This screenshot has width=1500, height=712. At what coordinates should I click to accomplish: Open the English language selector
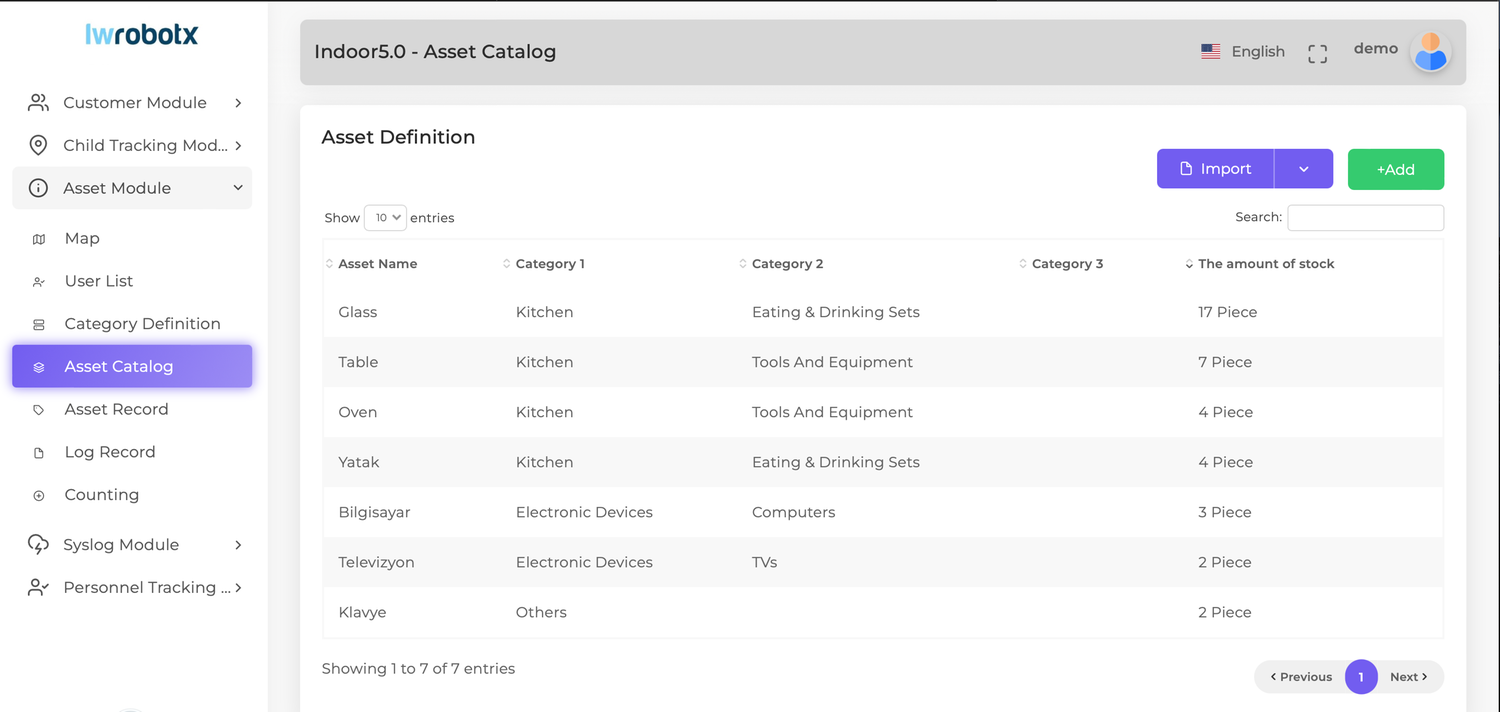pos(1243,51)
